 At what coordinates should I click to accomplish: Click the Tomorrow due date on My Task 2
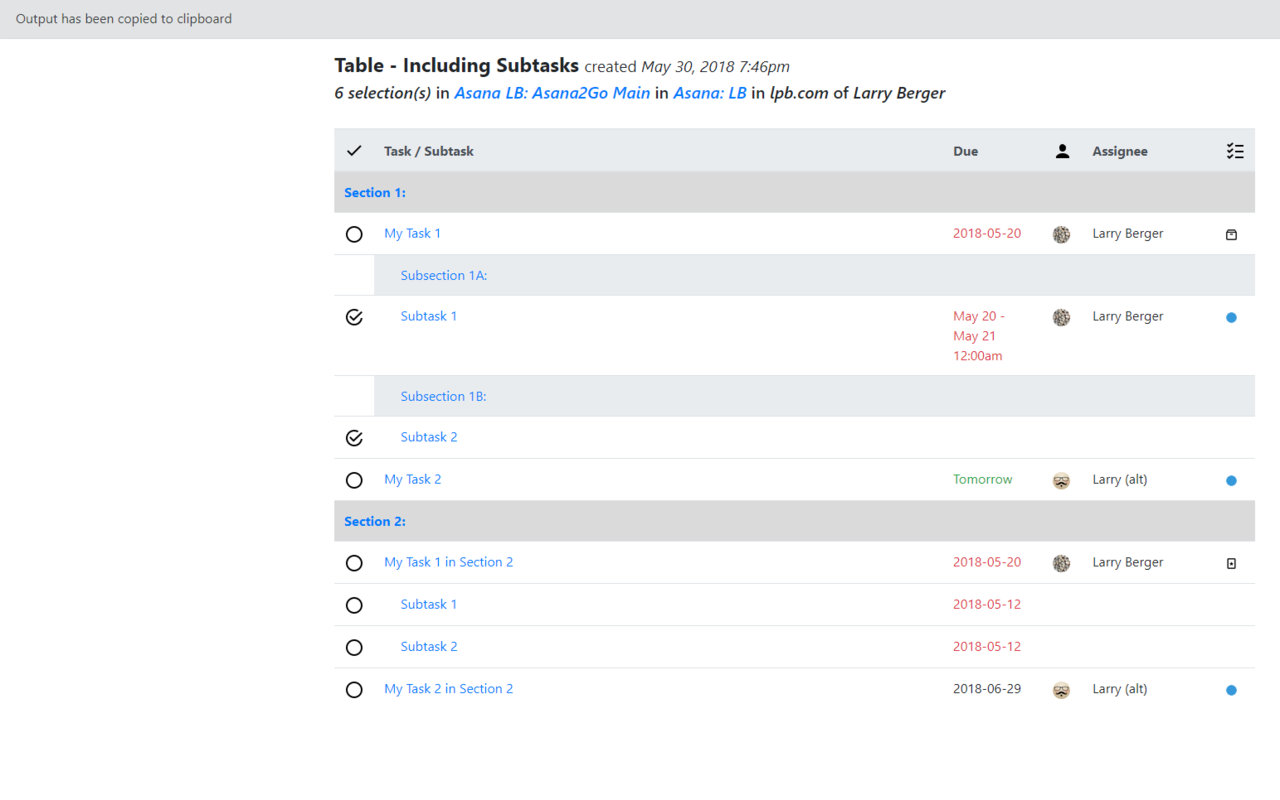pyautogui.click(x=982, y=480)
